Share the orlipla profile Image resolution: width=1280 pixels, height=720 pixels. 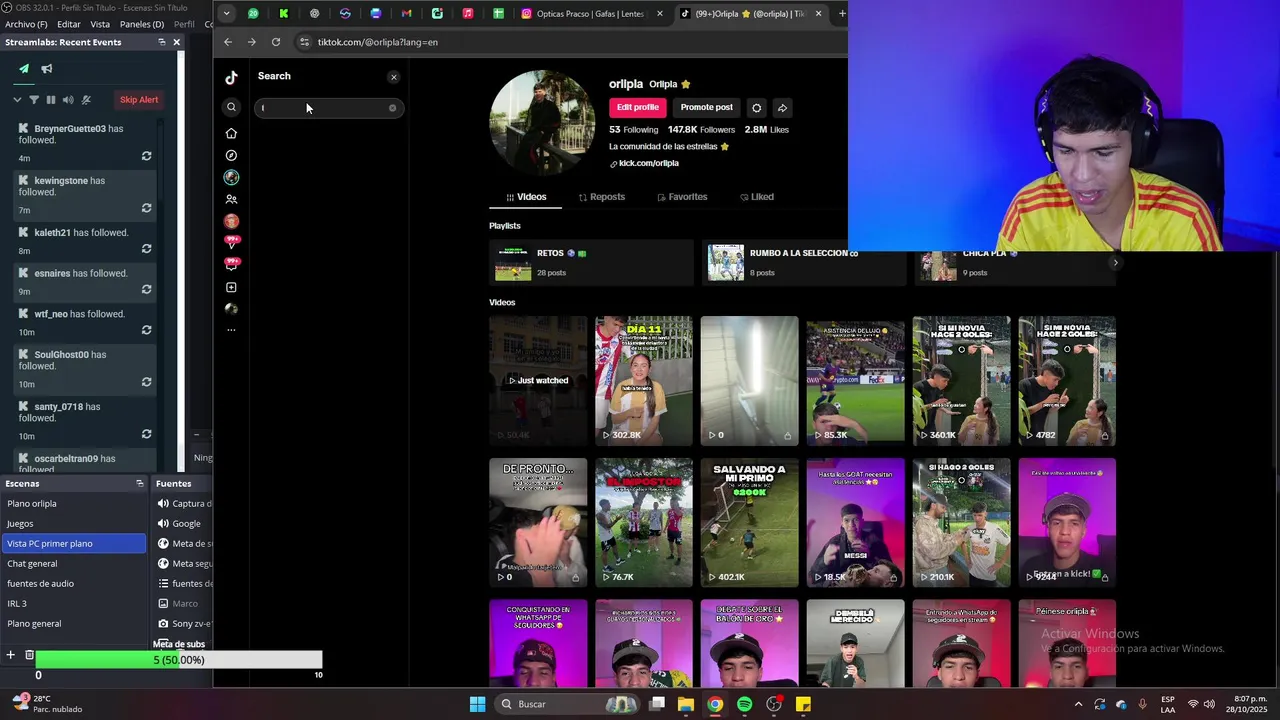pos(782,108)
